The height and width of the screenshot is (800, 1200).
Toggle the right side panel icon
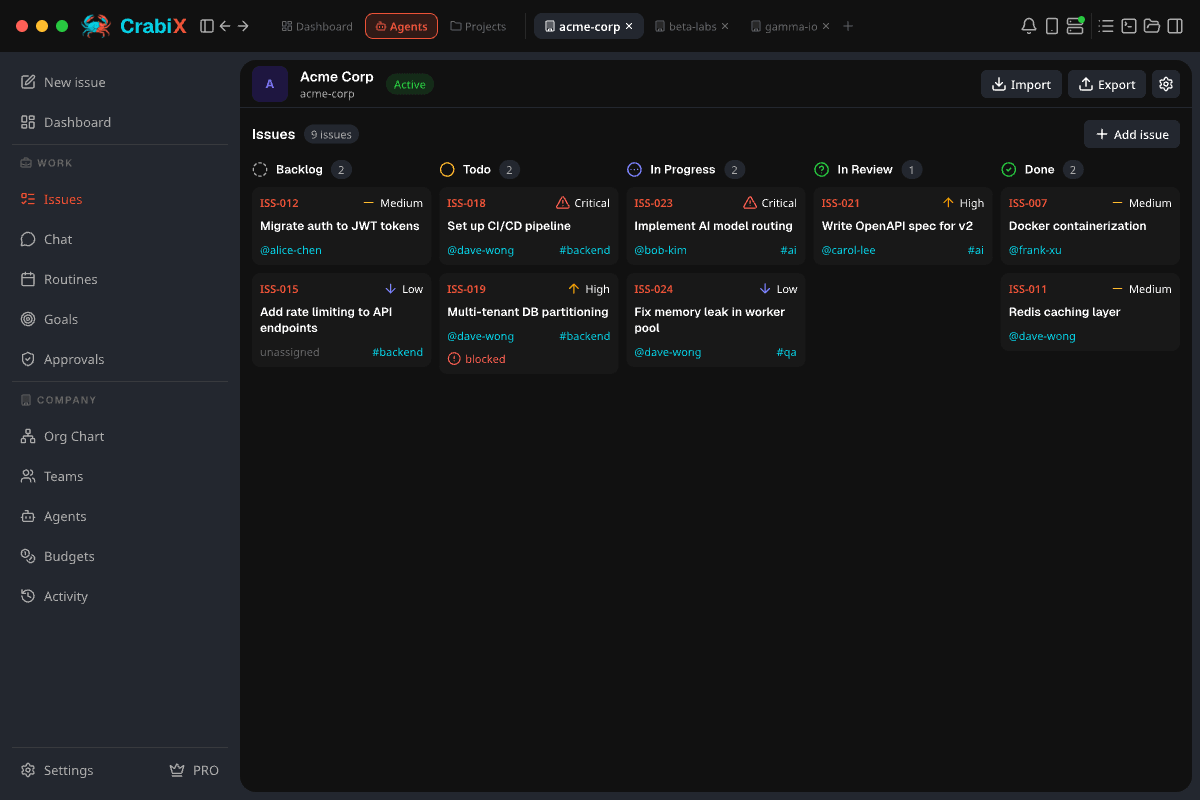pyautogui.click(x=1175, y=26)
